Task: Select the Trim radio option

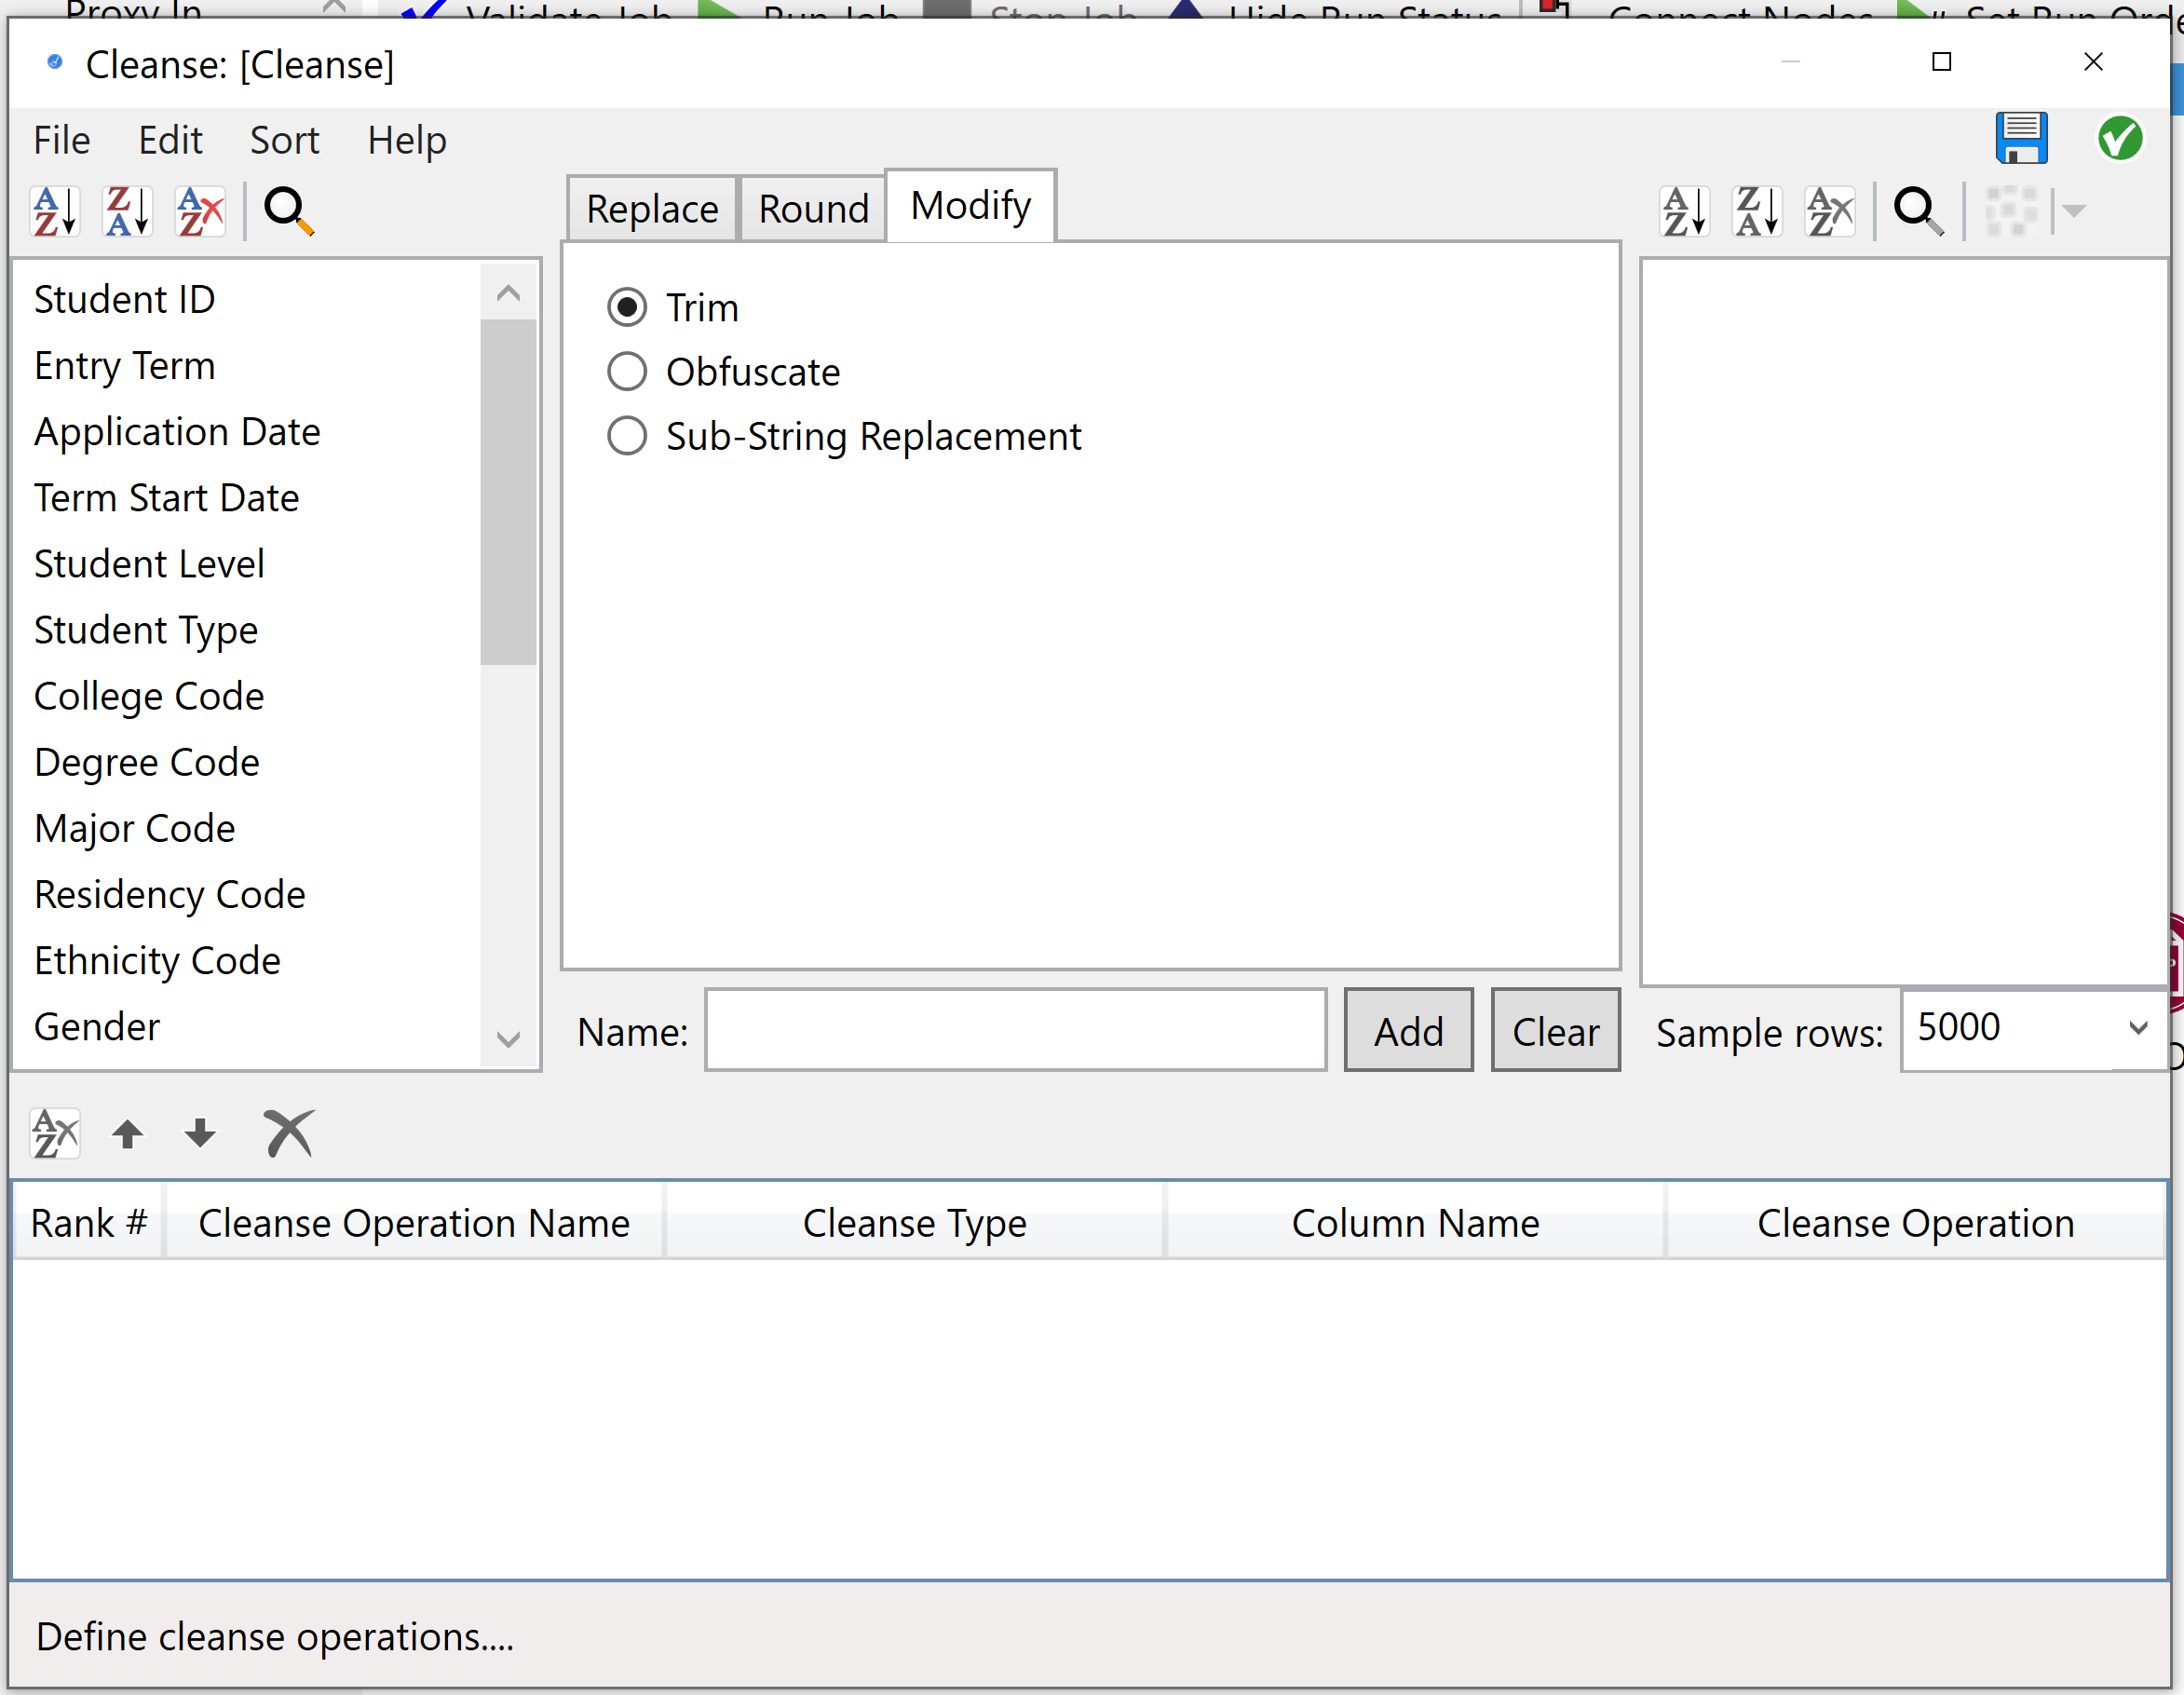Action: tap(627, 307)
